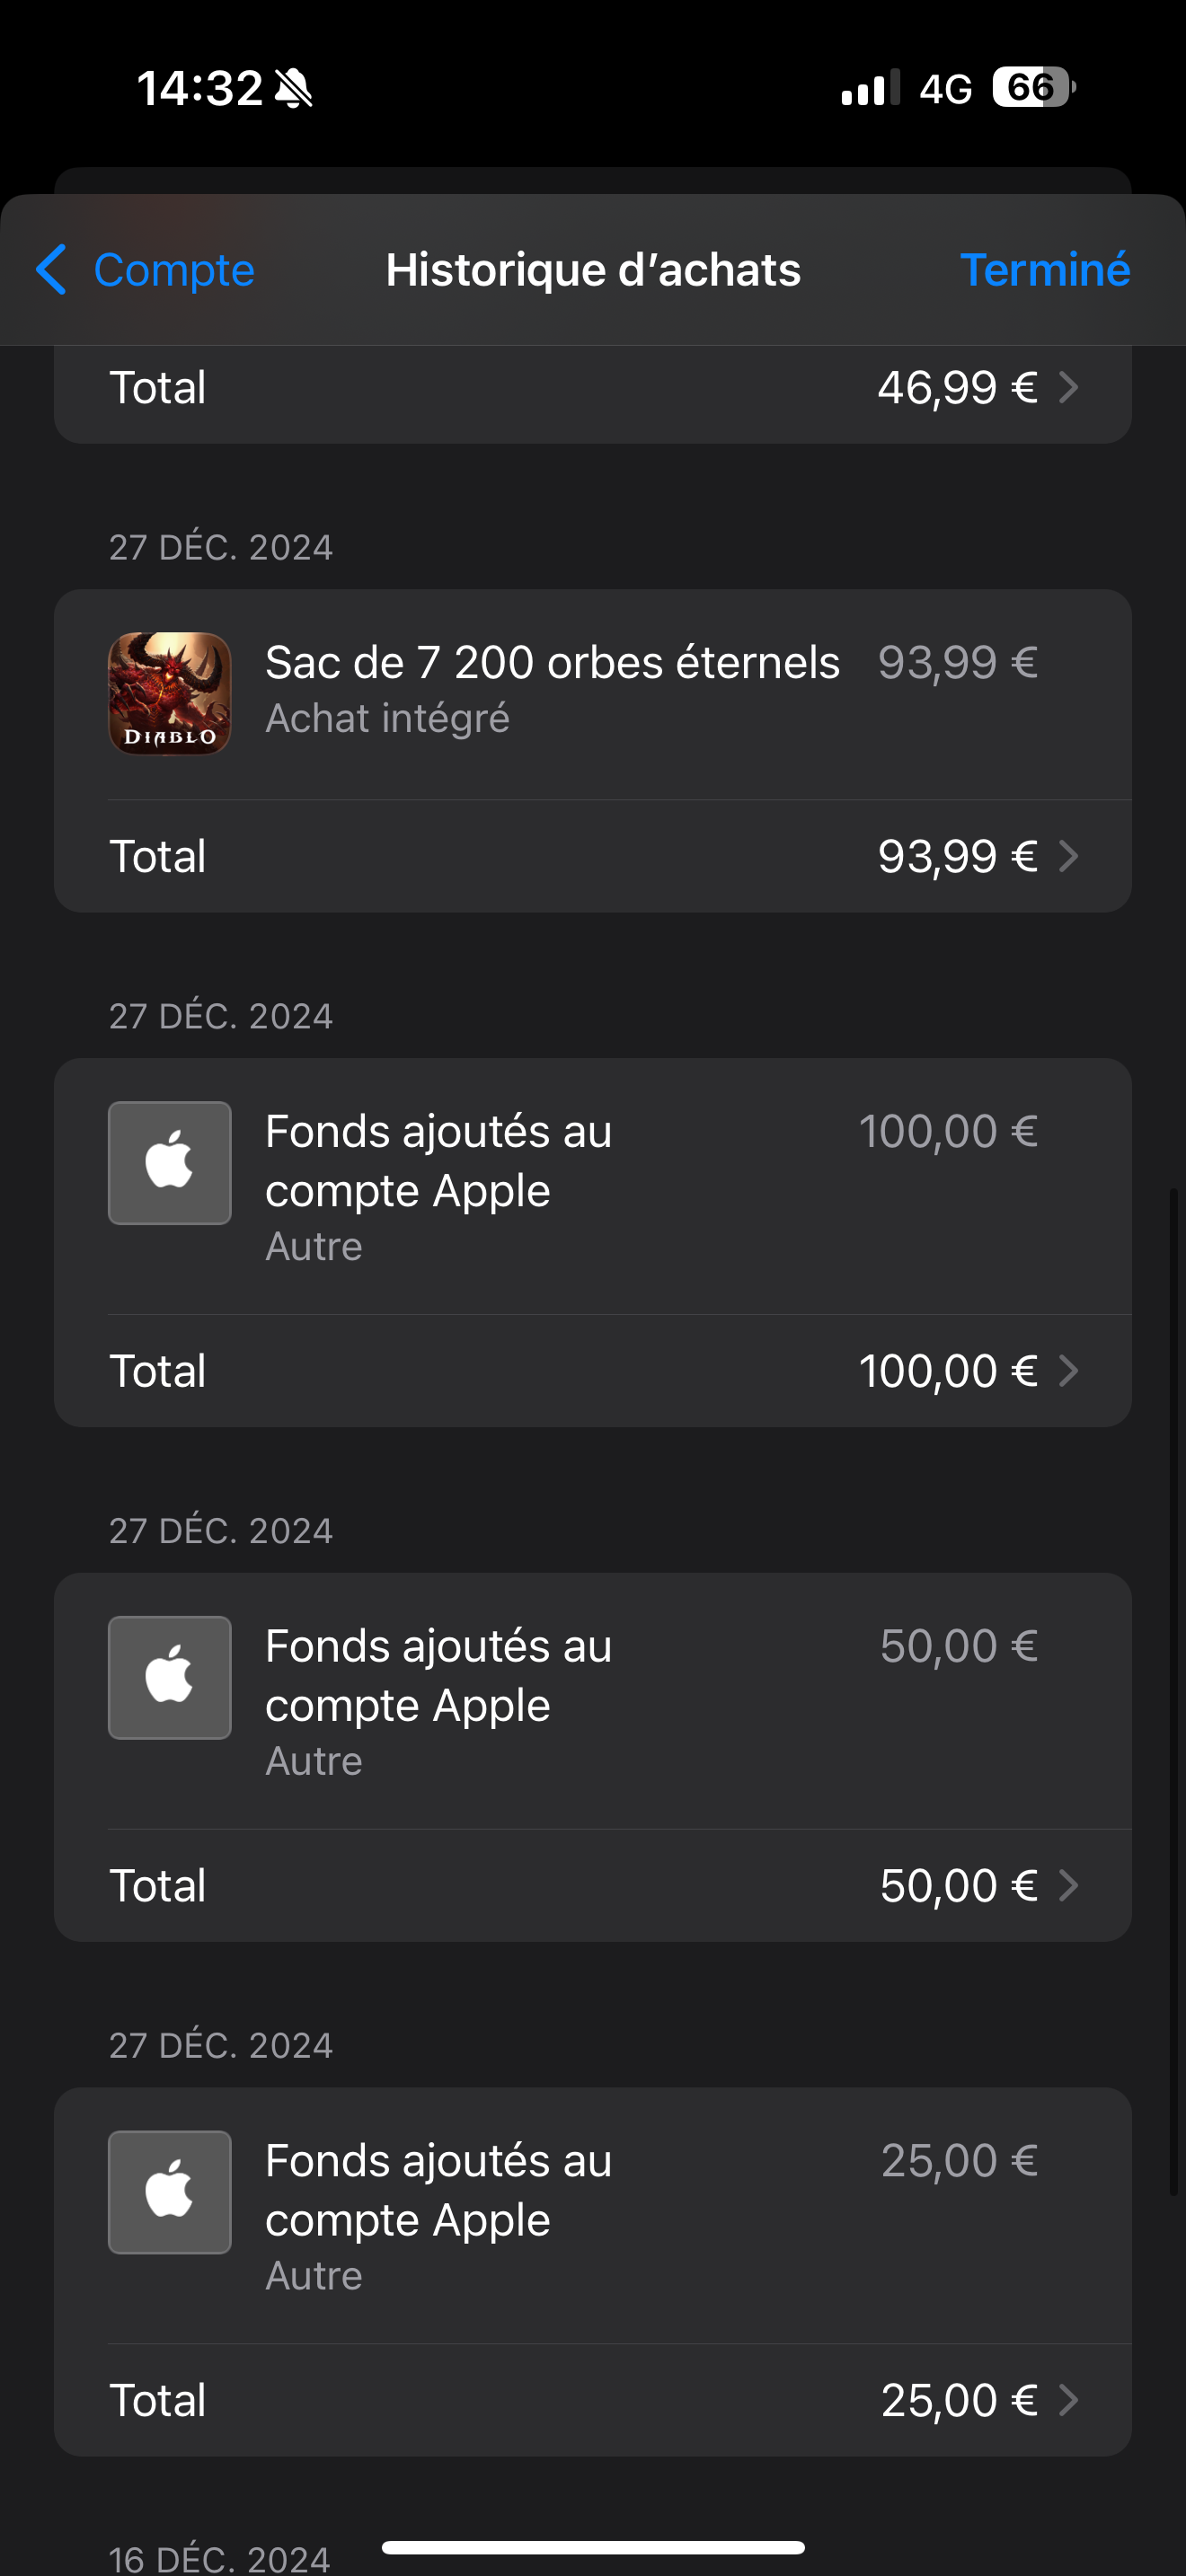Image resolution: width=1186 pixels, height=2576 pixels.
Task: Tap the silent mode bell icon
Action: tap(294, 88)
